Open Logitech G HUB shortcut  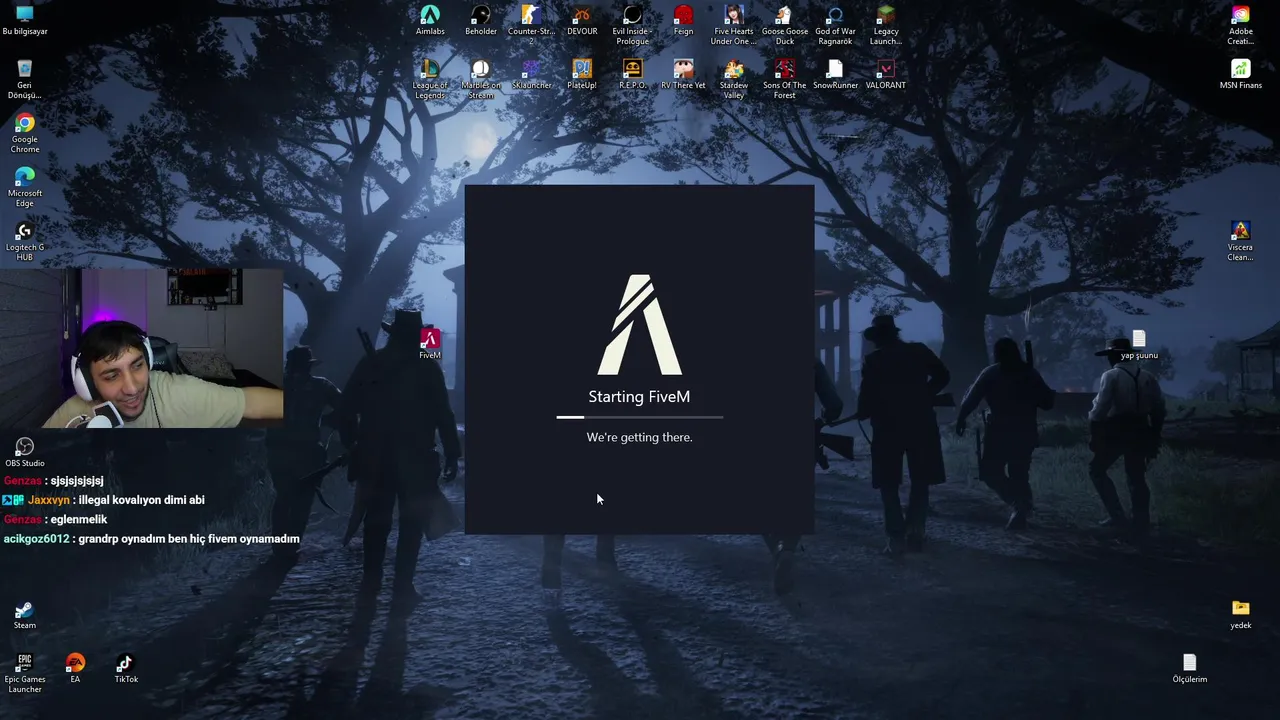[25, 241]
